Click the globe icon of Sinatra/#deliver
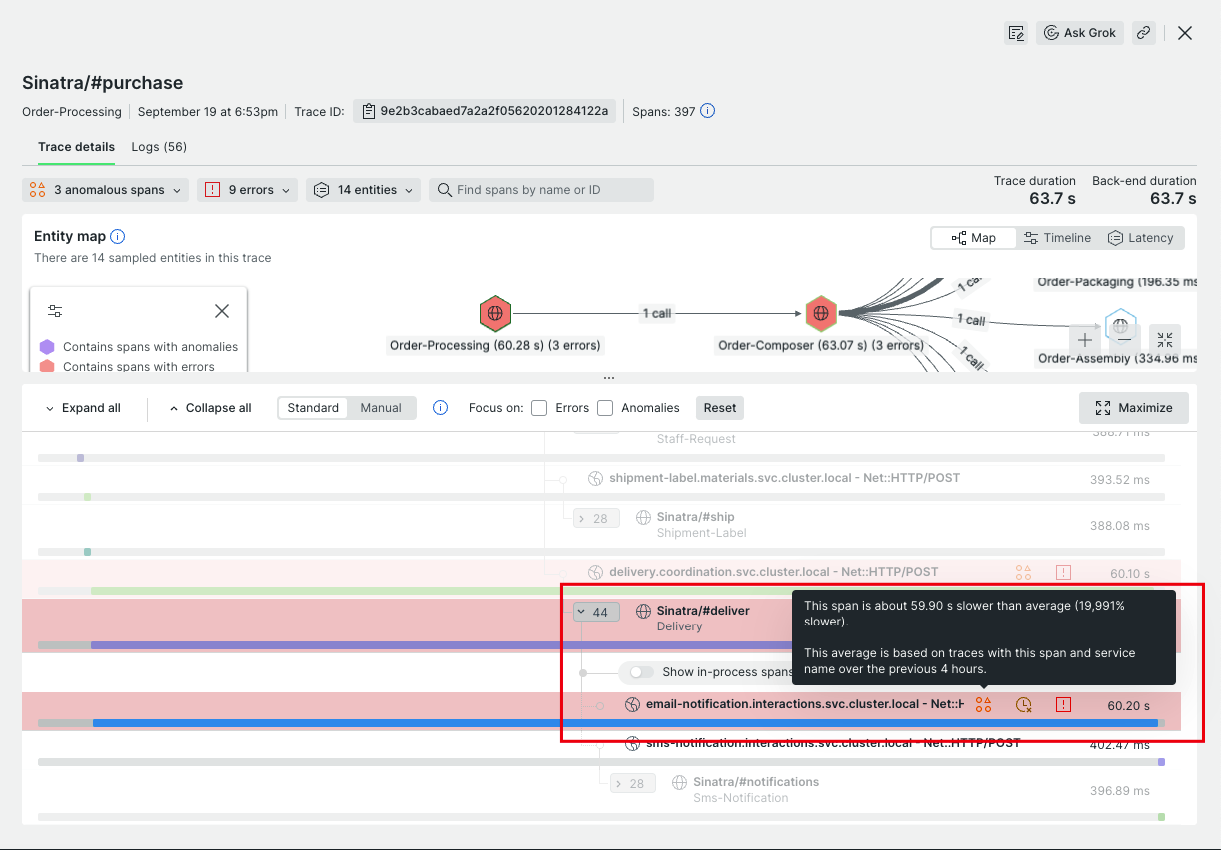 point(644,612)
